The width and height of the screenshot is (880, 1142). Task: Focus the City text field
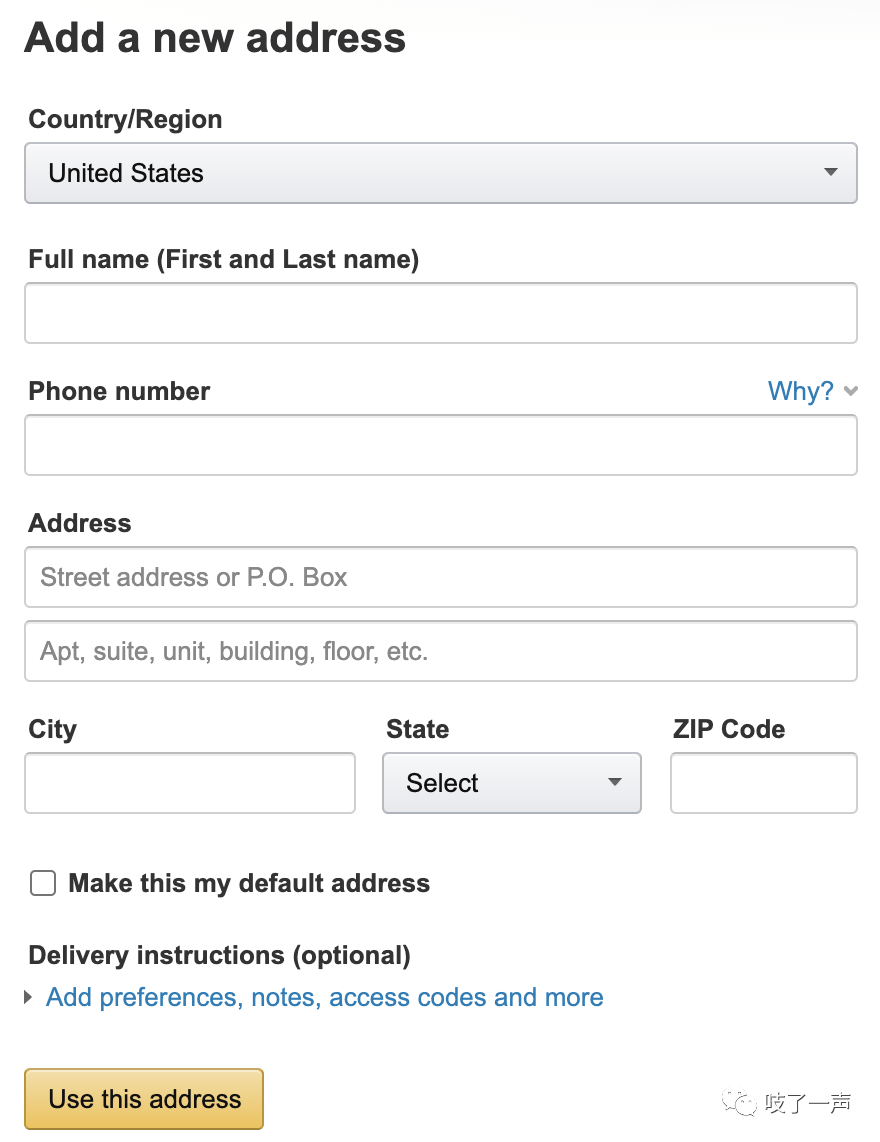pyautogui.click(x=190, y=783)
